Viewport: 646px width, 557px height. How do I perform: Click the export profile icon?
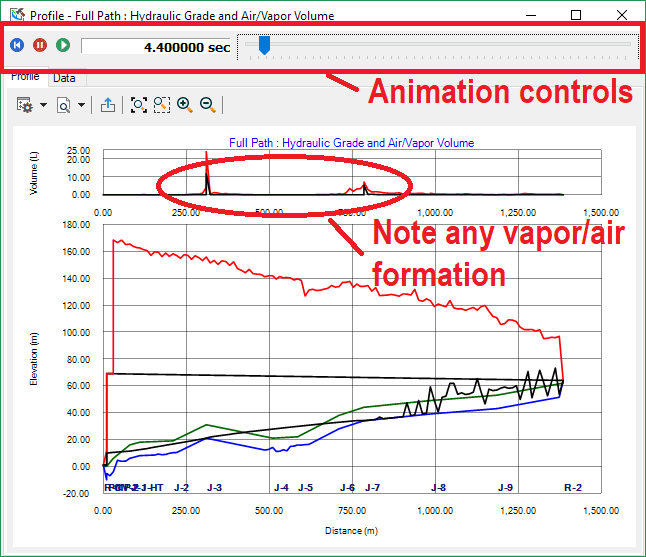[108, 105]
